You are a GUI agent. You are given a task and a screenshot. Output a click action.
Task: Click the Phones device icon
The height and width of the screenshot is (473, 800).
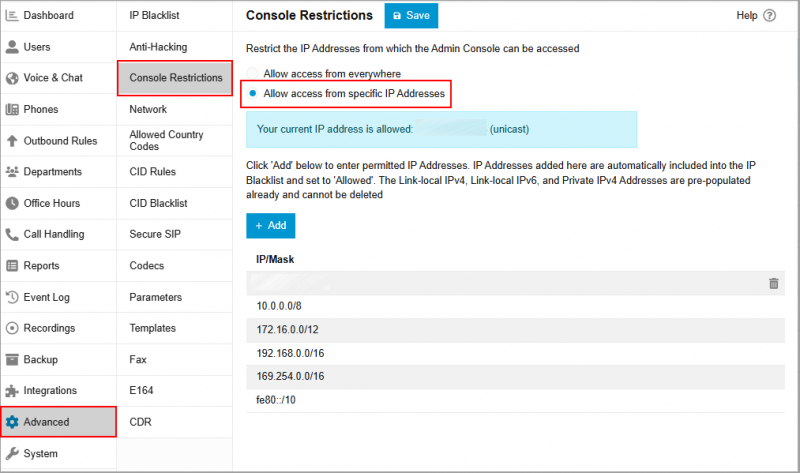12,109
